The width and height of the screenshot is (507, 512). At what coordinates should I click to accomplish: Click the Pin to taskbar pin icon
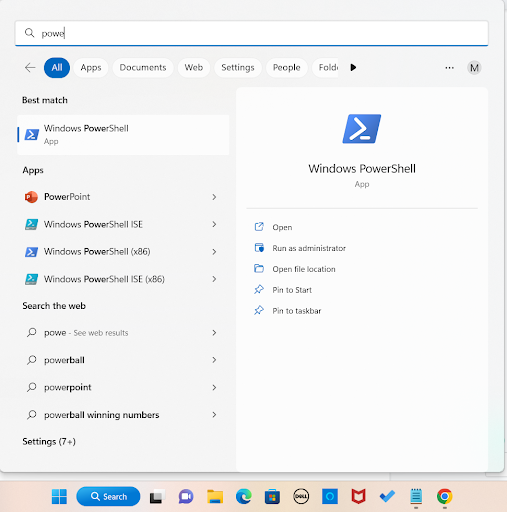[x=259, y=310]
